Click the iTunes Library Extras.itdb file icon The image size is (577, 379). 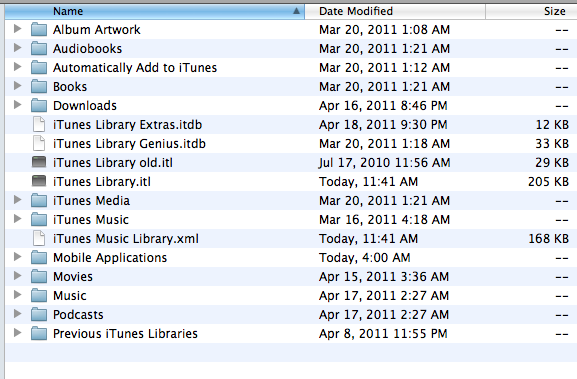pos(39,124)
